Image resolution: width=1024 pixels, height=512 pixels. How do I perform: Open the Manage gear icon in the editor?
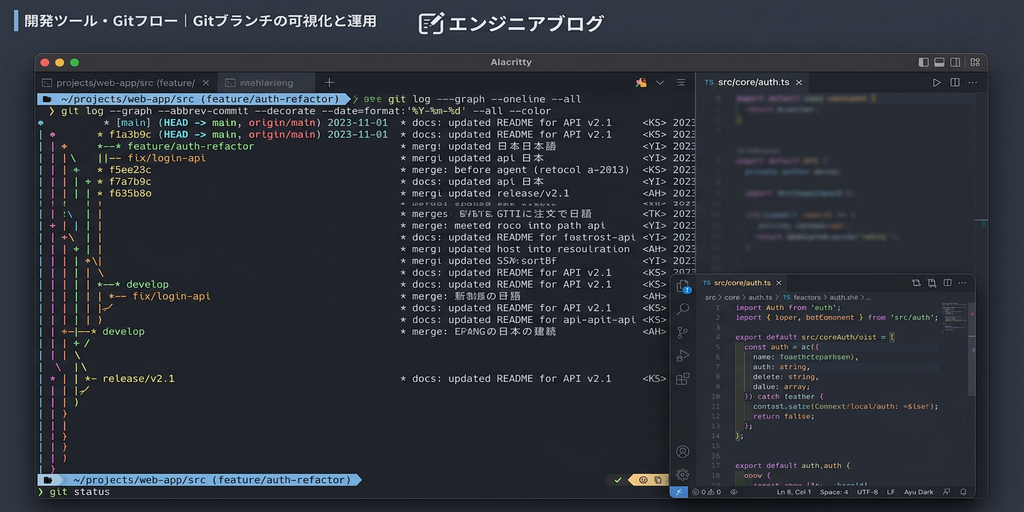682,474
